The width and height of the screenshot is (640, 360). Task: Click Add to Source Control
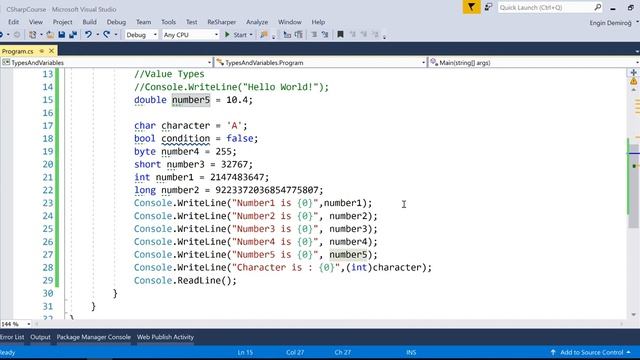pyautogui.click(x=591, y=352)
